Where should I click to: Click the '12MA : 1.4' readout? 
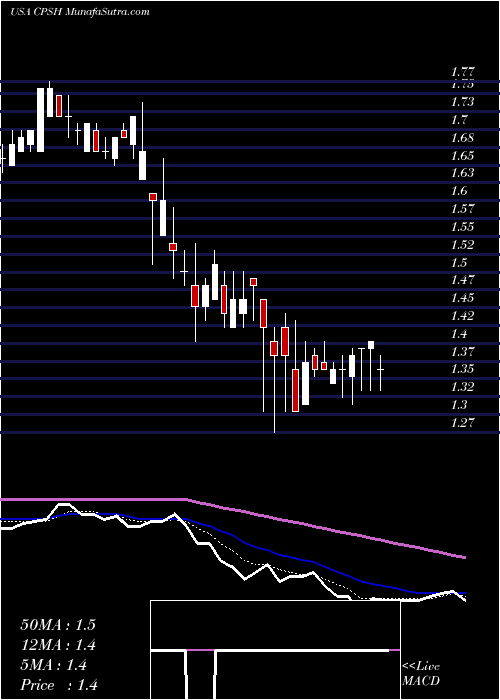pos(58,645)
